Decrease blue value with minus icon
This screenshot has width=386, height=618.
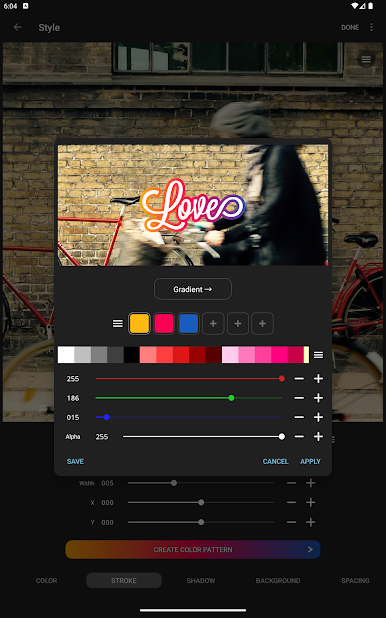(x=299, y=417)
